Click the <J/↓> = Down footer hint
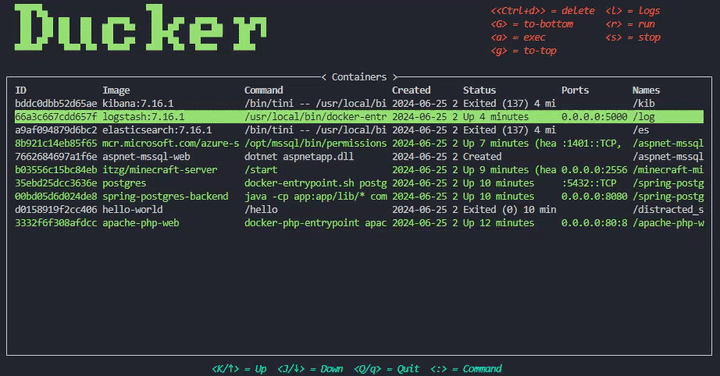This screenshot has width=720, height=376. (x=310, y=369)
